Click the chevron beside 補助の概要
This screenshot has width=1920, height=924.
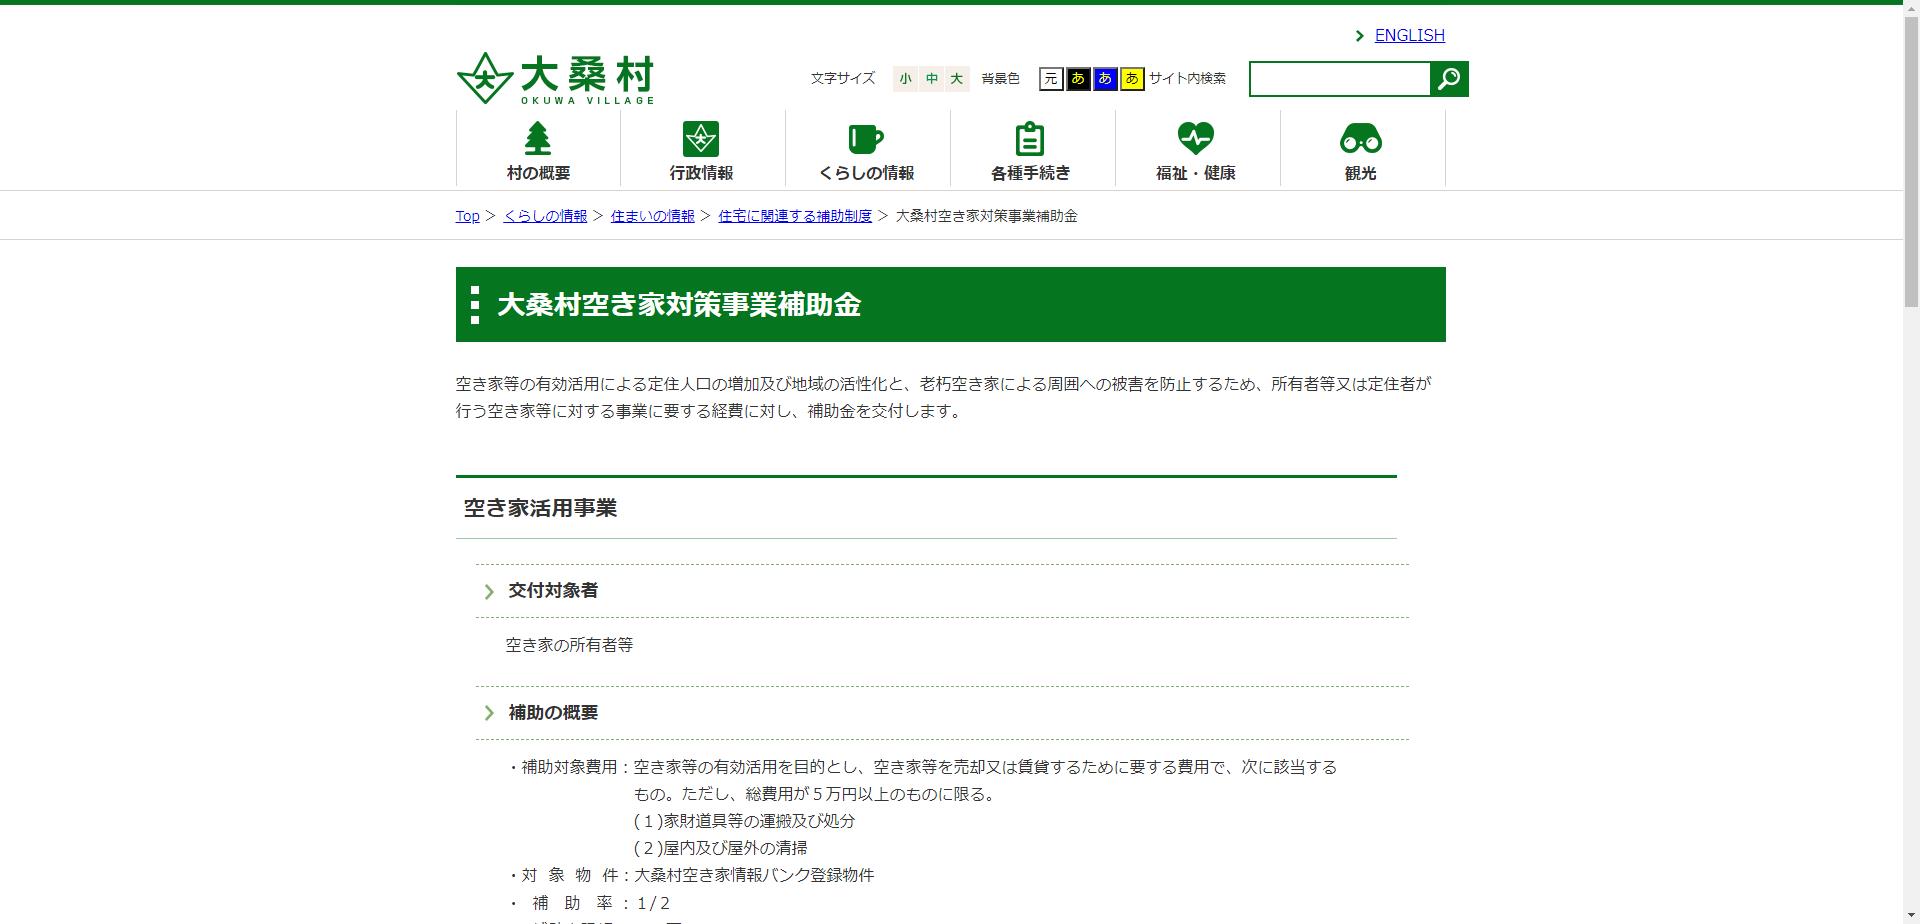(489, 713)
